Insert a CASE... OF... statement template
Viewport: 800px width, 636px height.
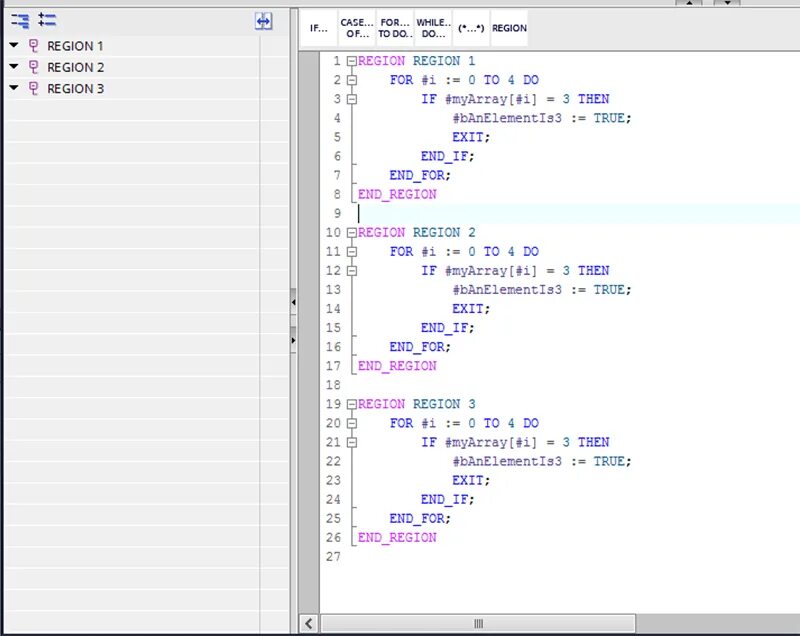click(357, 28)
